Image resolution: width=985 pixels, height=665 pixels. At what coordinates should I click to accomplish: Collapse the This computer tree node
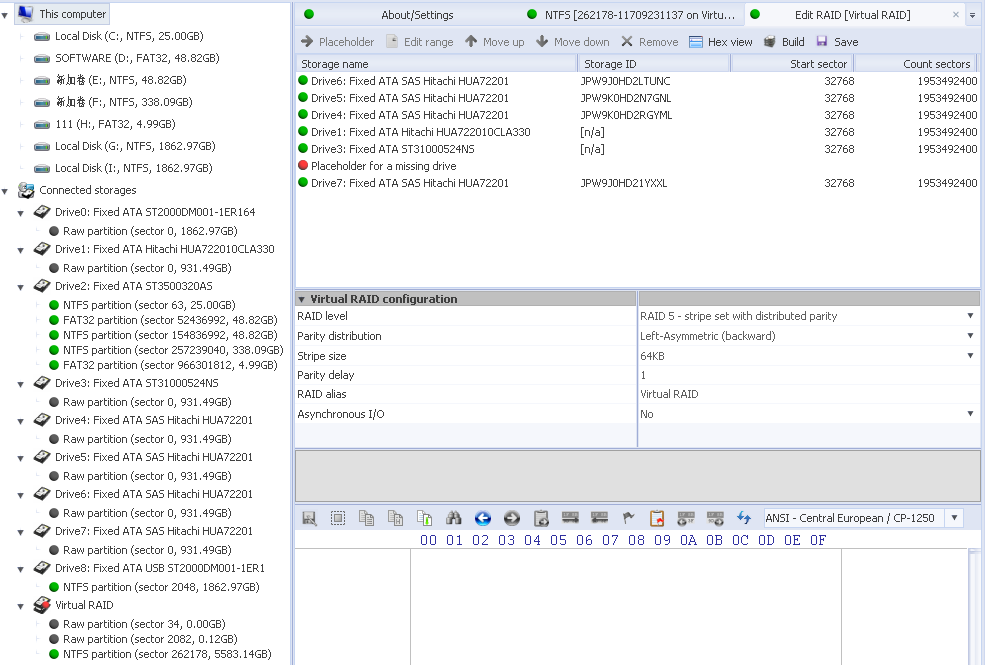5,14
